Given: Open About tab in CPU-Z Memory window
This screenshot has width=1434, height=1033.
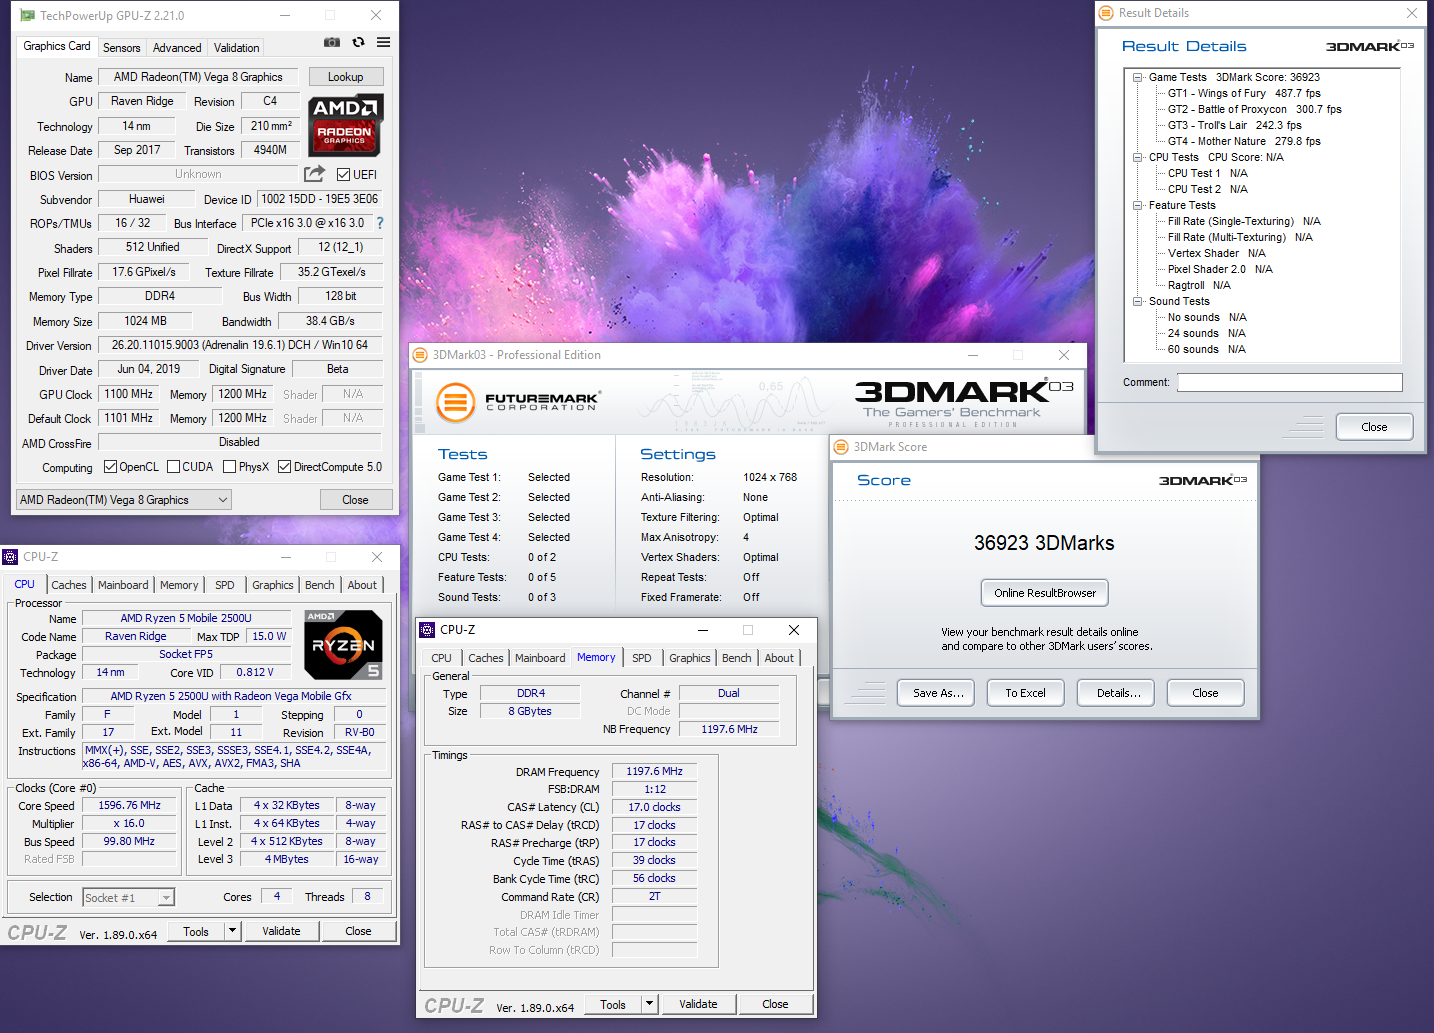Looking at the screenshot, I should click(x=779, y=658).
